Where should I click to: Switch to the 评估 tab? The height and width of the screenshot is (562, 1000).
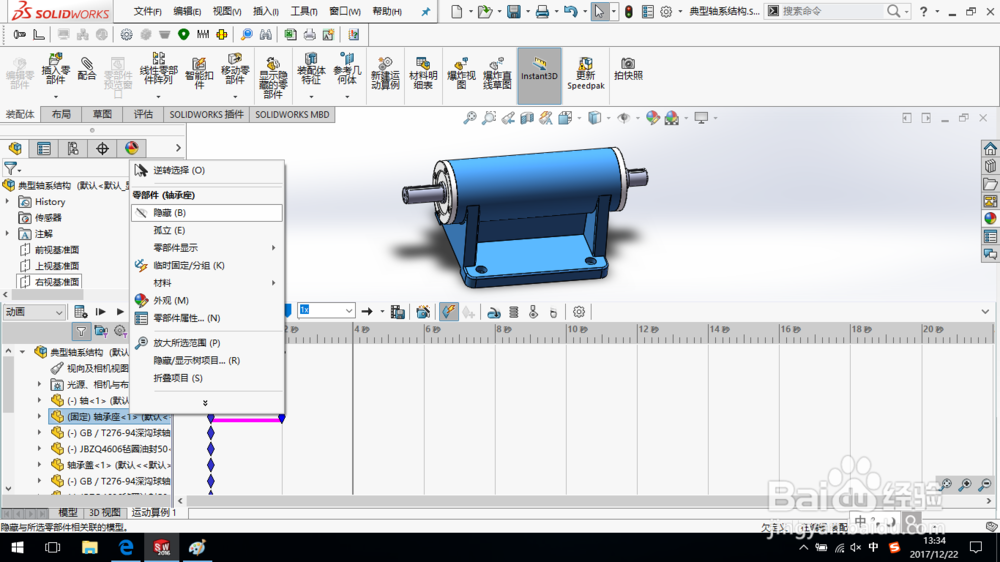pyautogui.click(x=143, y=114)
